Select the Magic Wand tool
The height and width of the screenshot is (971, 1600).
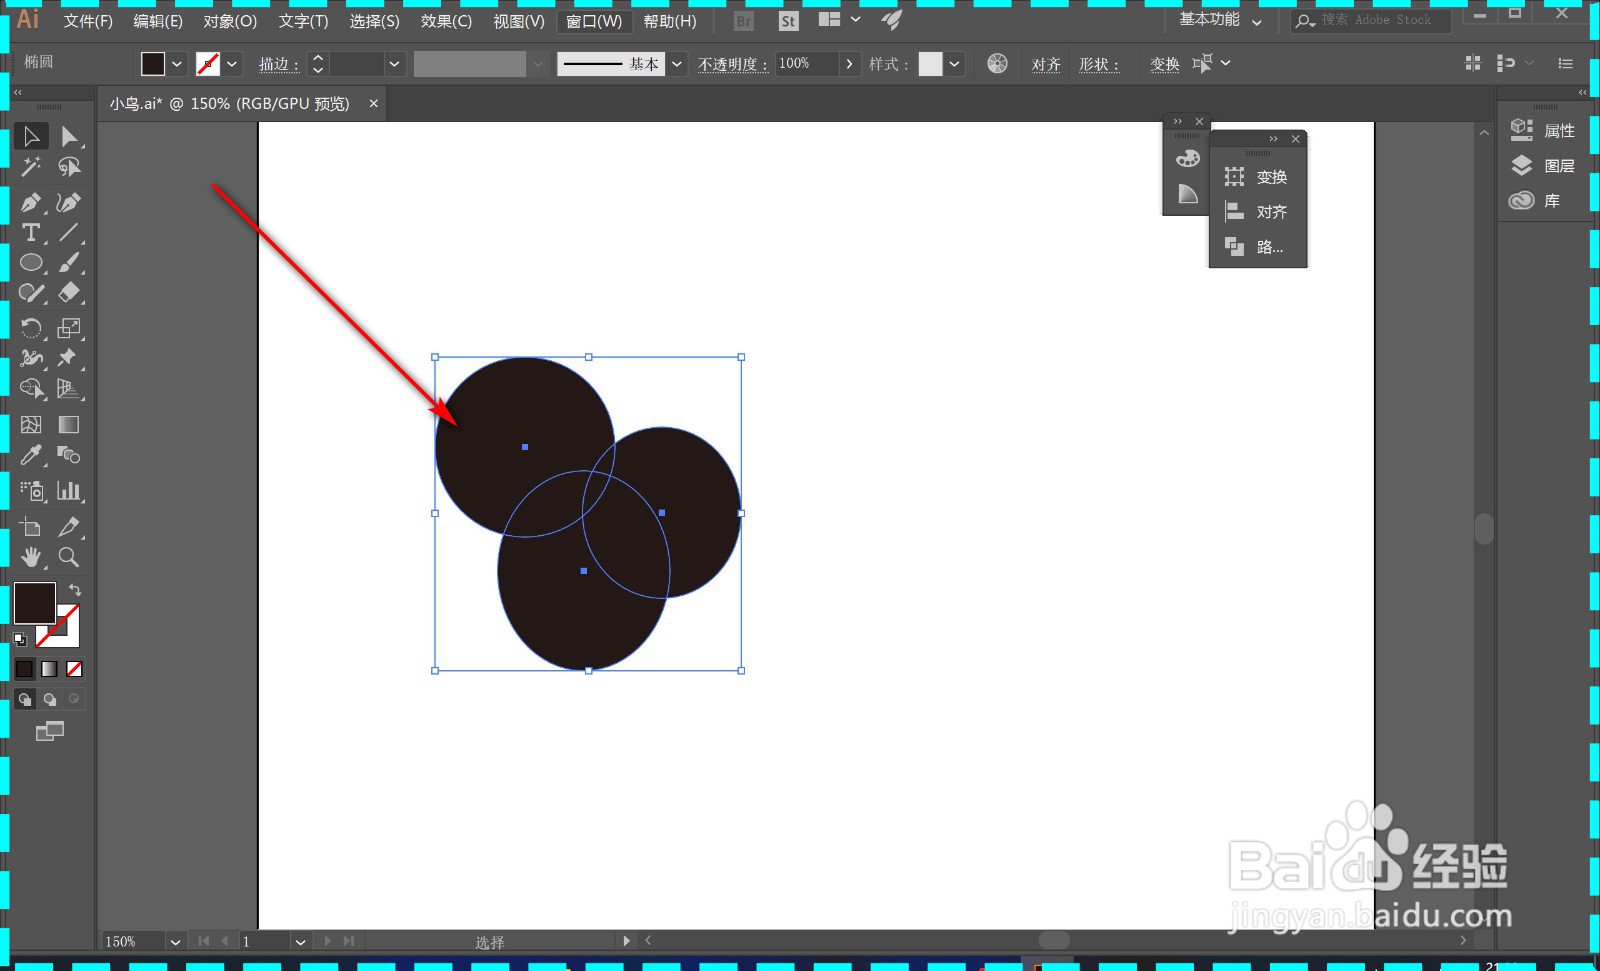coord(31,167)
